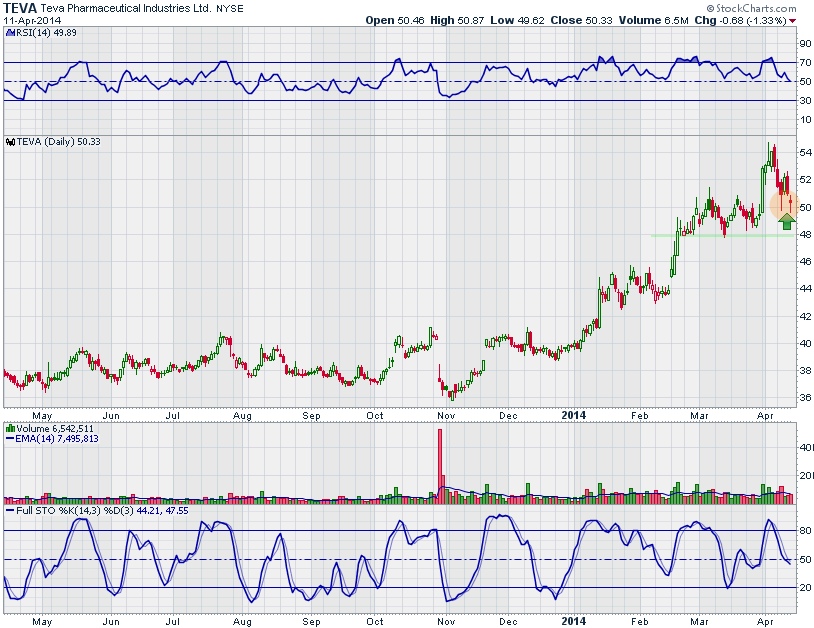This screenshot has width=814, height=628.
Task: Click the TEVA ticker symbol title
Action: click(x=20, y=7)
